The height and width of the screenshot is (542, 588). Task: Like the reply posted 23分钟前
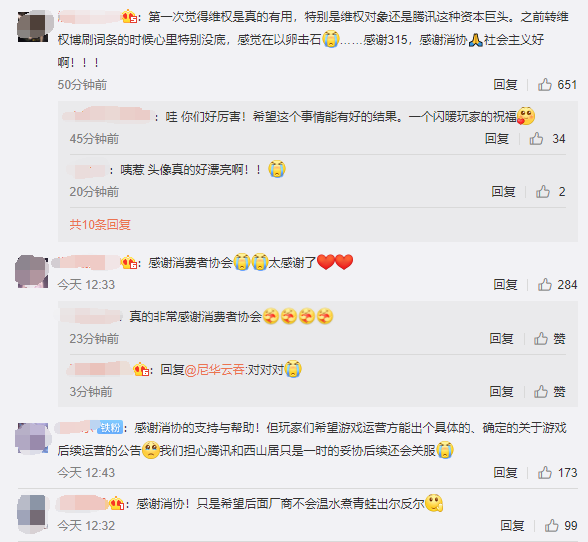click(x=549, y=339)
